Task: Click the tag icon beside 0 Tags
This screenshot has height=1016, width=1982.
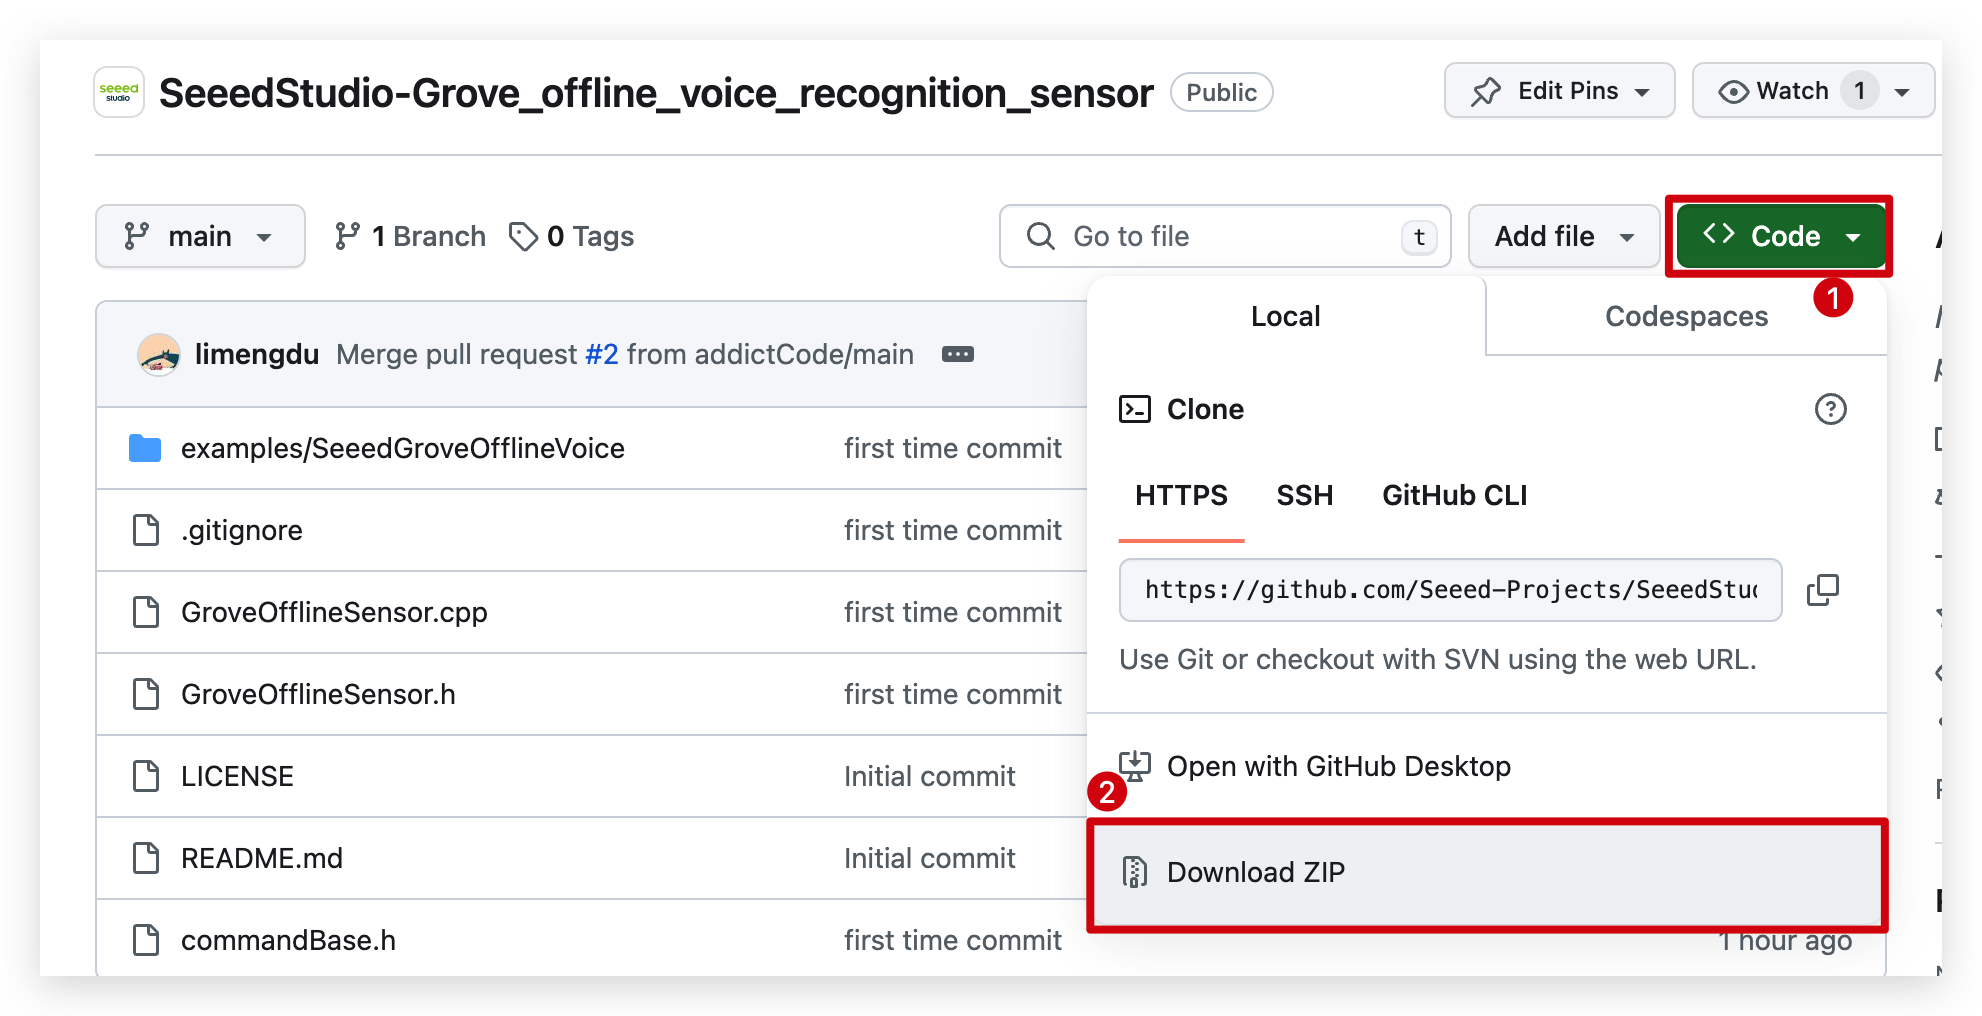Action: click(x=523, y=236)
